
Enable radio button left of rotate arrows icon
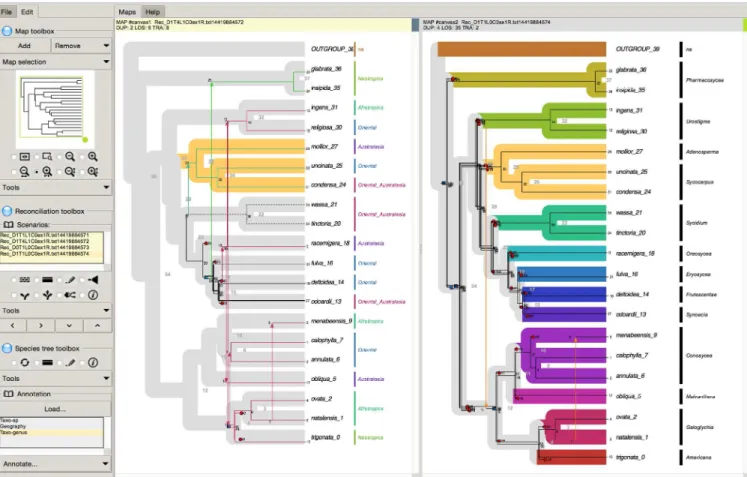point(14,363)
